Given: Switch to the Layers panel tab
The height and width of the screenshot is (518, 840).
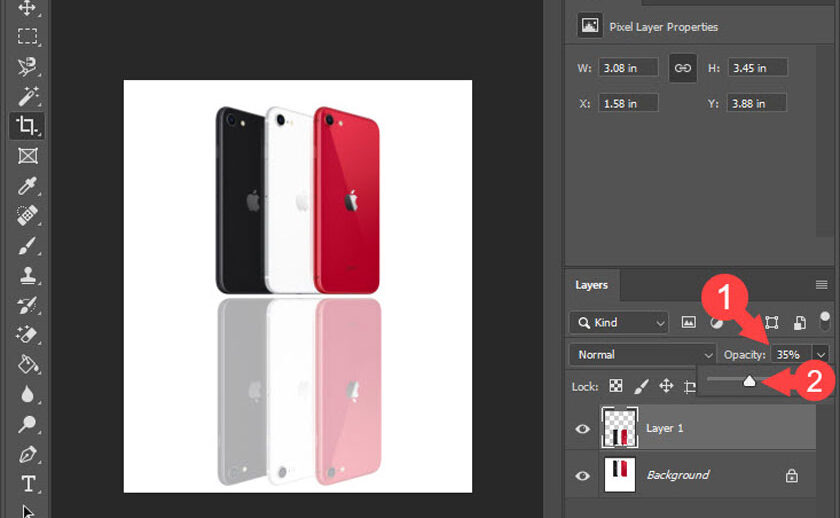Looking at the screenshot, I should coord(591,285).
